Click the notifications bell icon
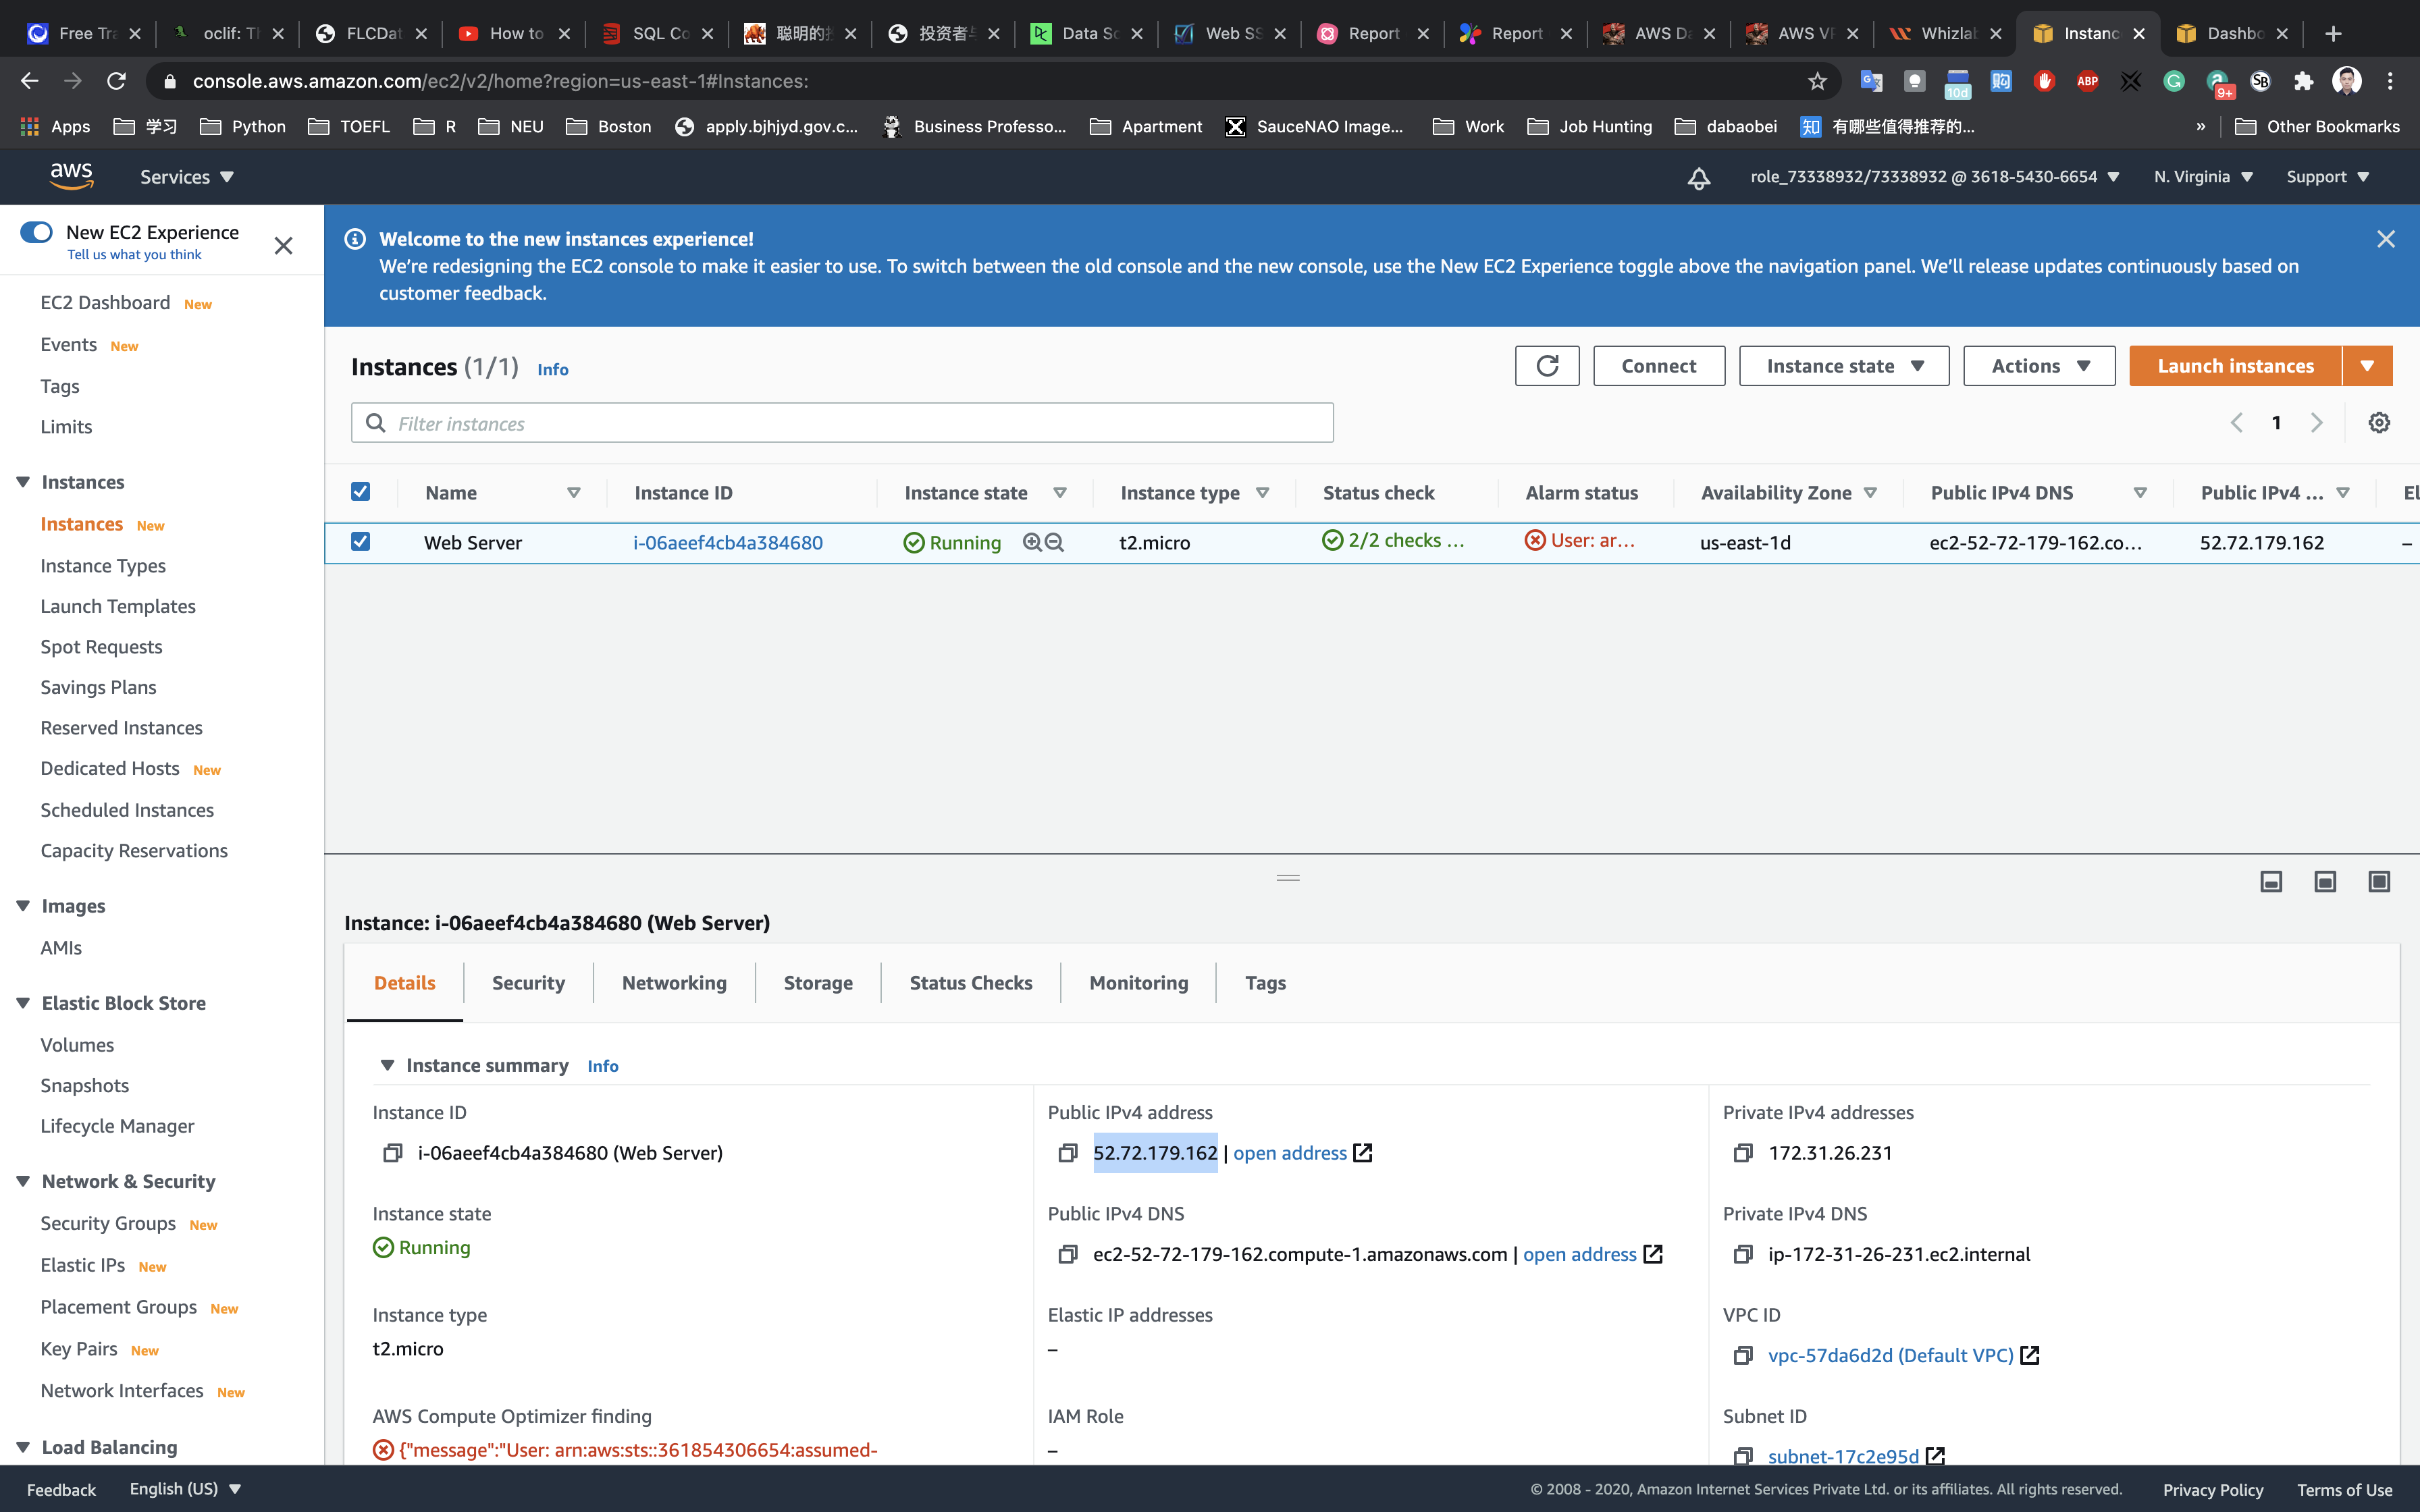2420x1512 pixels. (x=1698, y=178)
